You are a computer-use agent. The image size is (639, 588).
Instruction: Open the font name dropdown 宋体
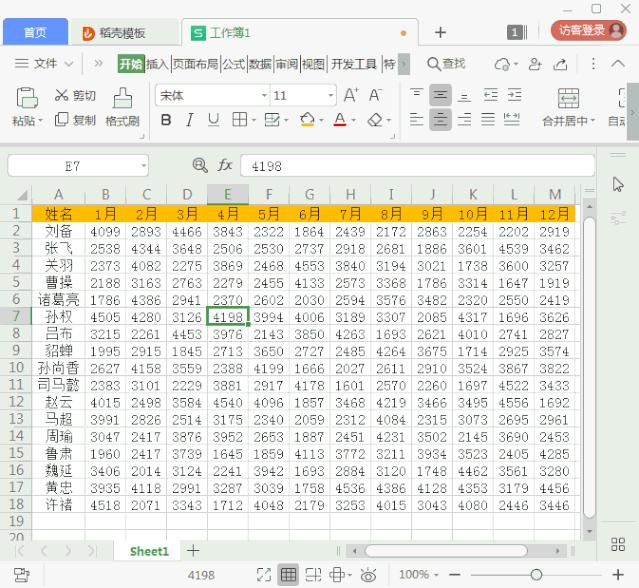[264, 96]
